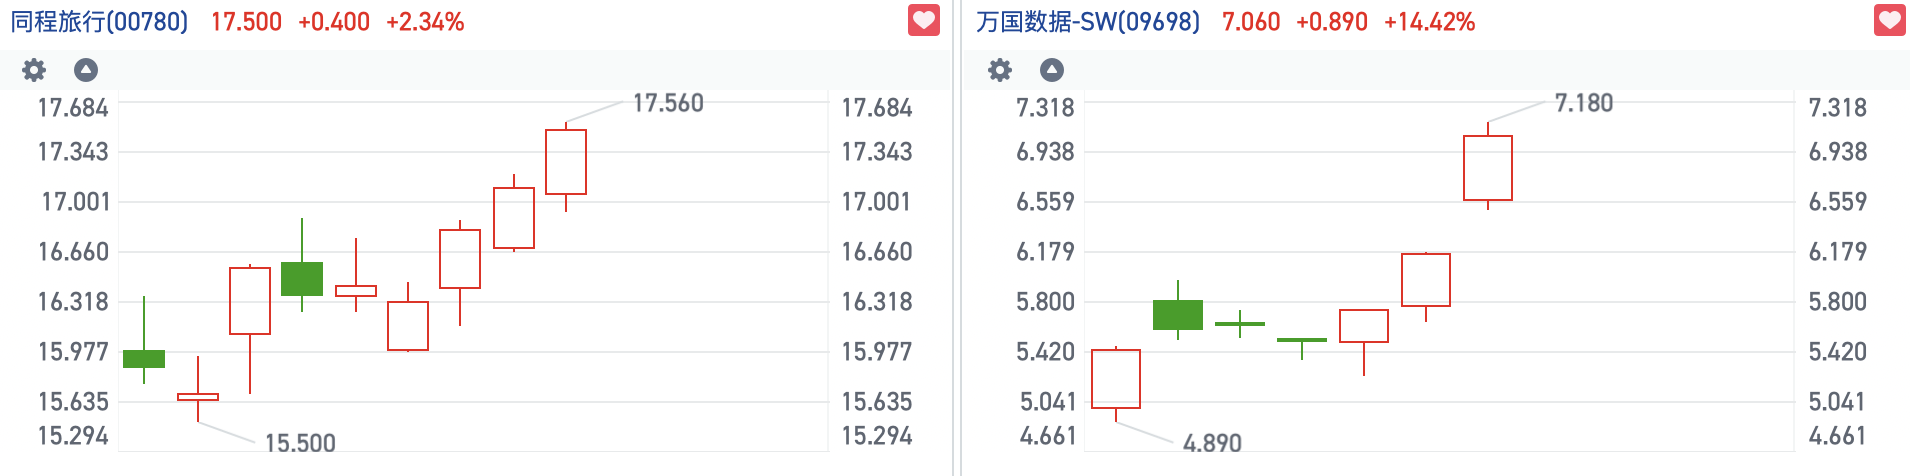Toggle favorite heart for 同程旅行(00780)
Screen dimensions: 1910x476
[923, 21]
